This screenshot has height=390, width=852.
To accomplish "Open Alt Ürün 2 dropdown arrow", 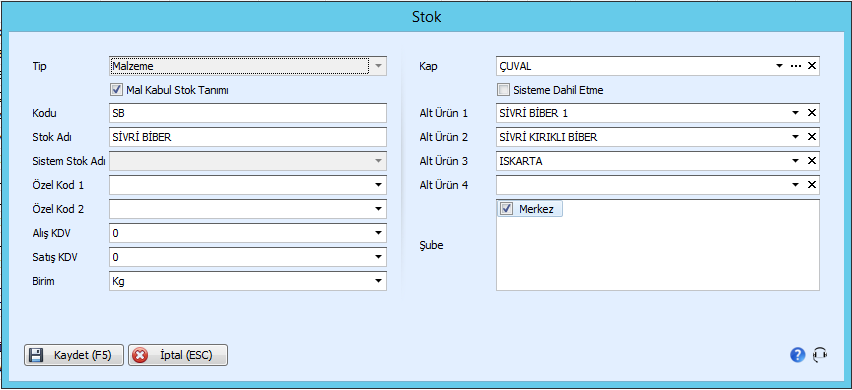I will coord(795,137).
